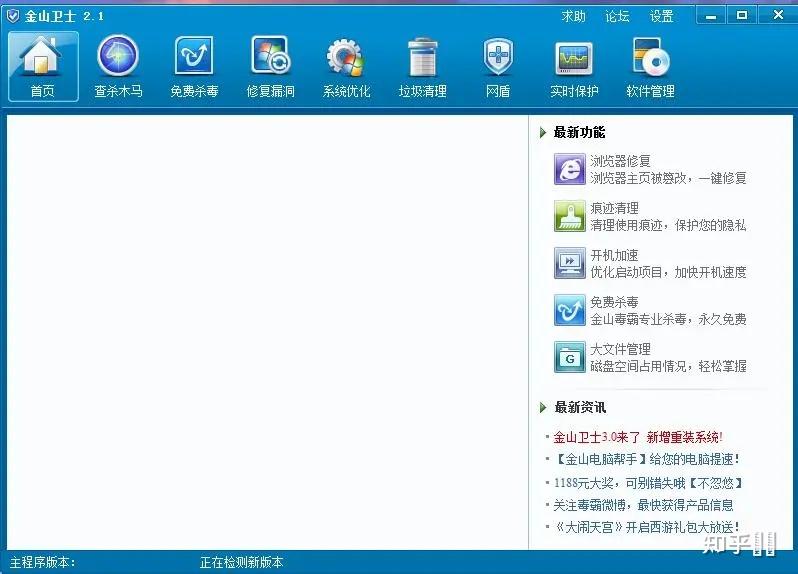Open the 求助 menu

point(574,16)
